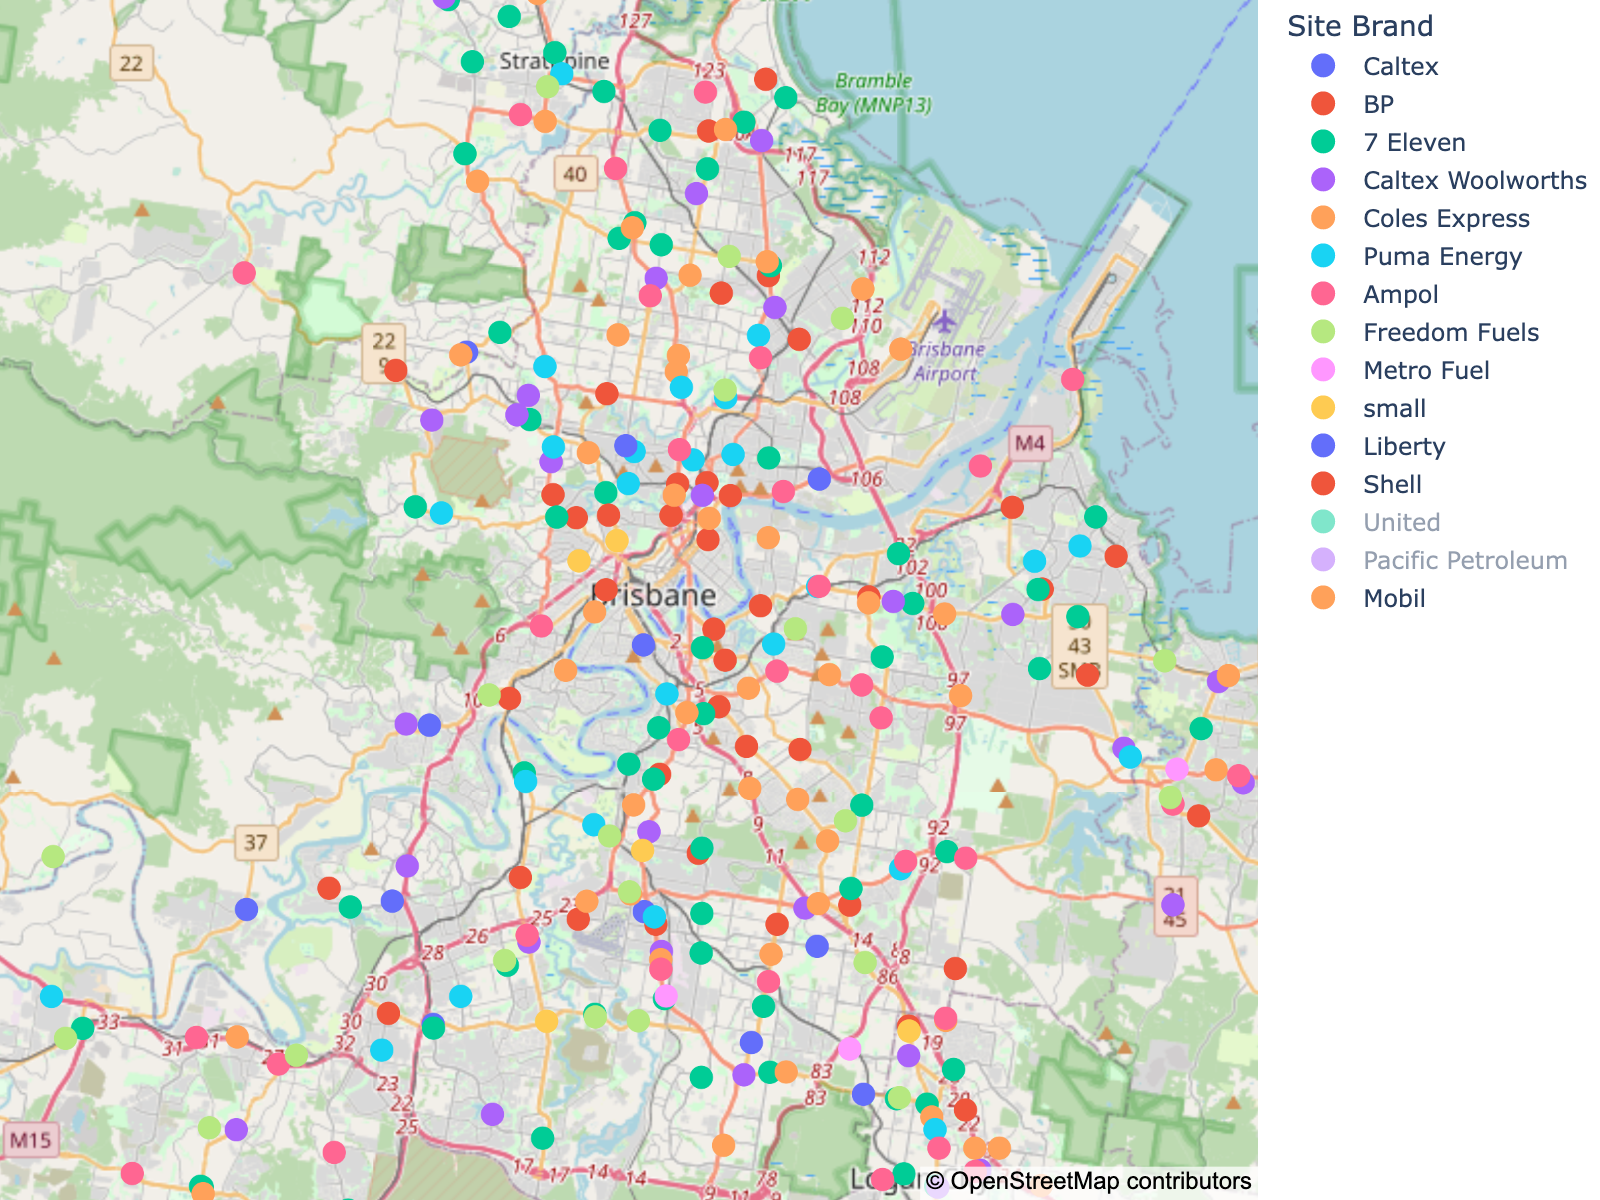
Task: Open OpenStreetMap contributors attribution link
Action: 1100,1182
